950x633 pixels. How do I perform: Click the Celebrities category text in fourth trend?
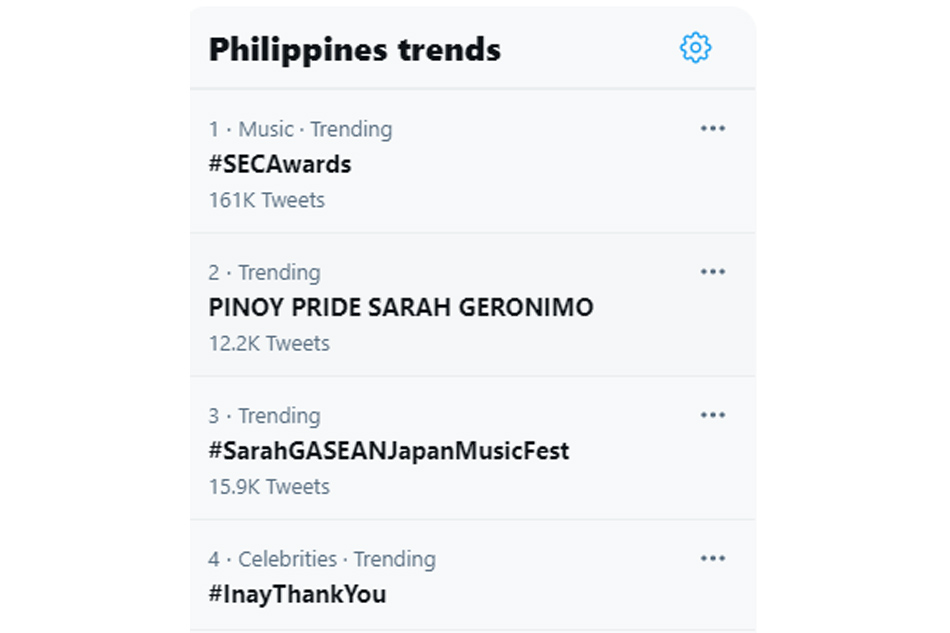tap(287, 559)
